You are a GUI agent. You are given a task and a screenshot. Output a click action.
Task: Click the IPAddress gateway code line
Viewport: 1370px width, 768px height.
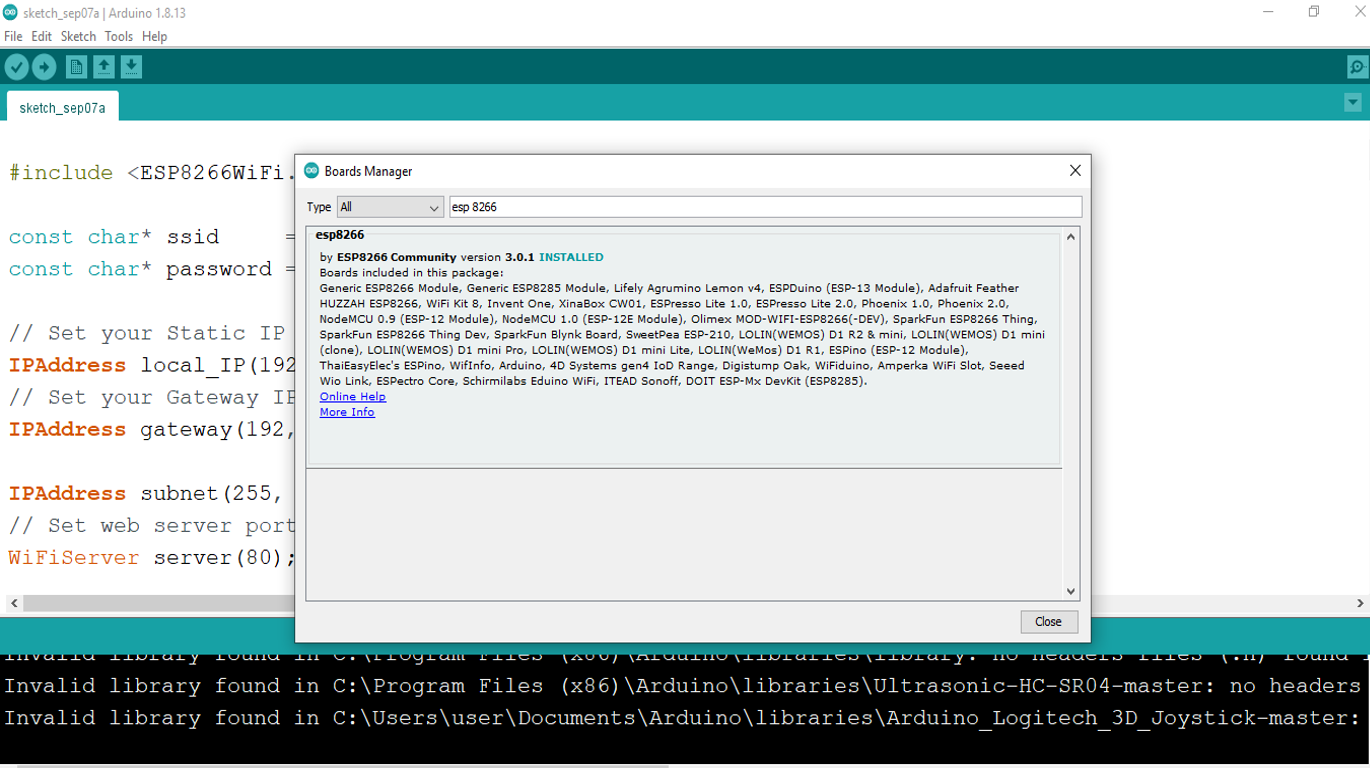tap(152, 430)
